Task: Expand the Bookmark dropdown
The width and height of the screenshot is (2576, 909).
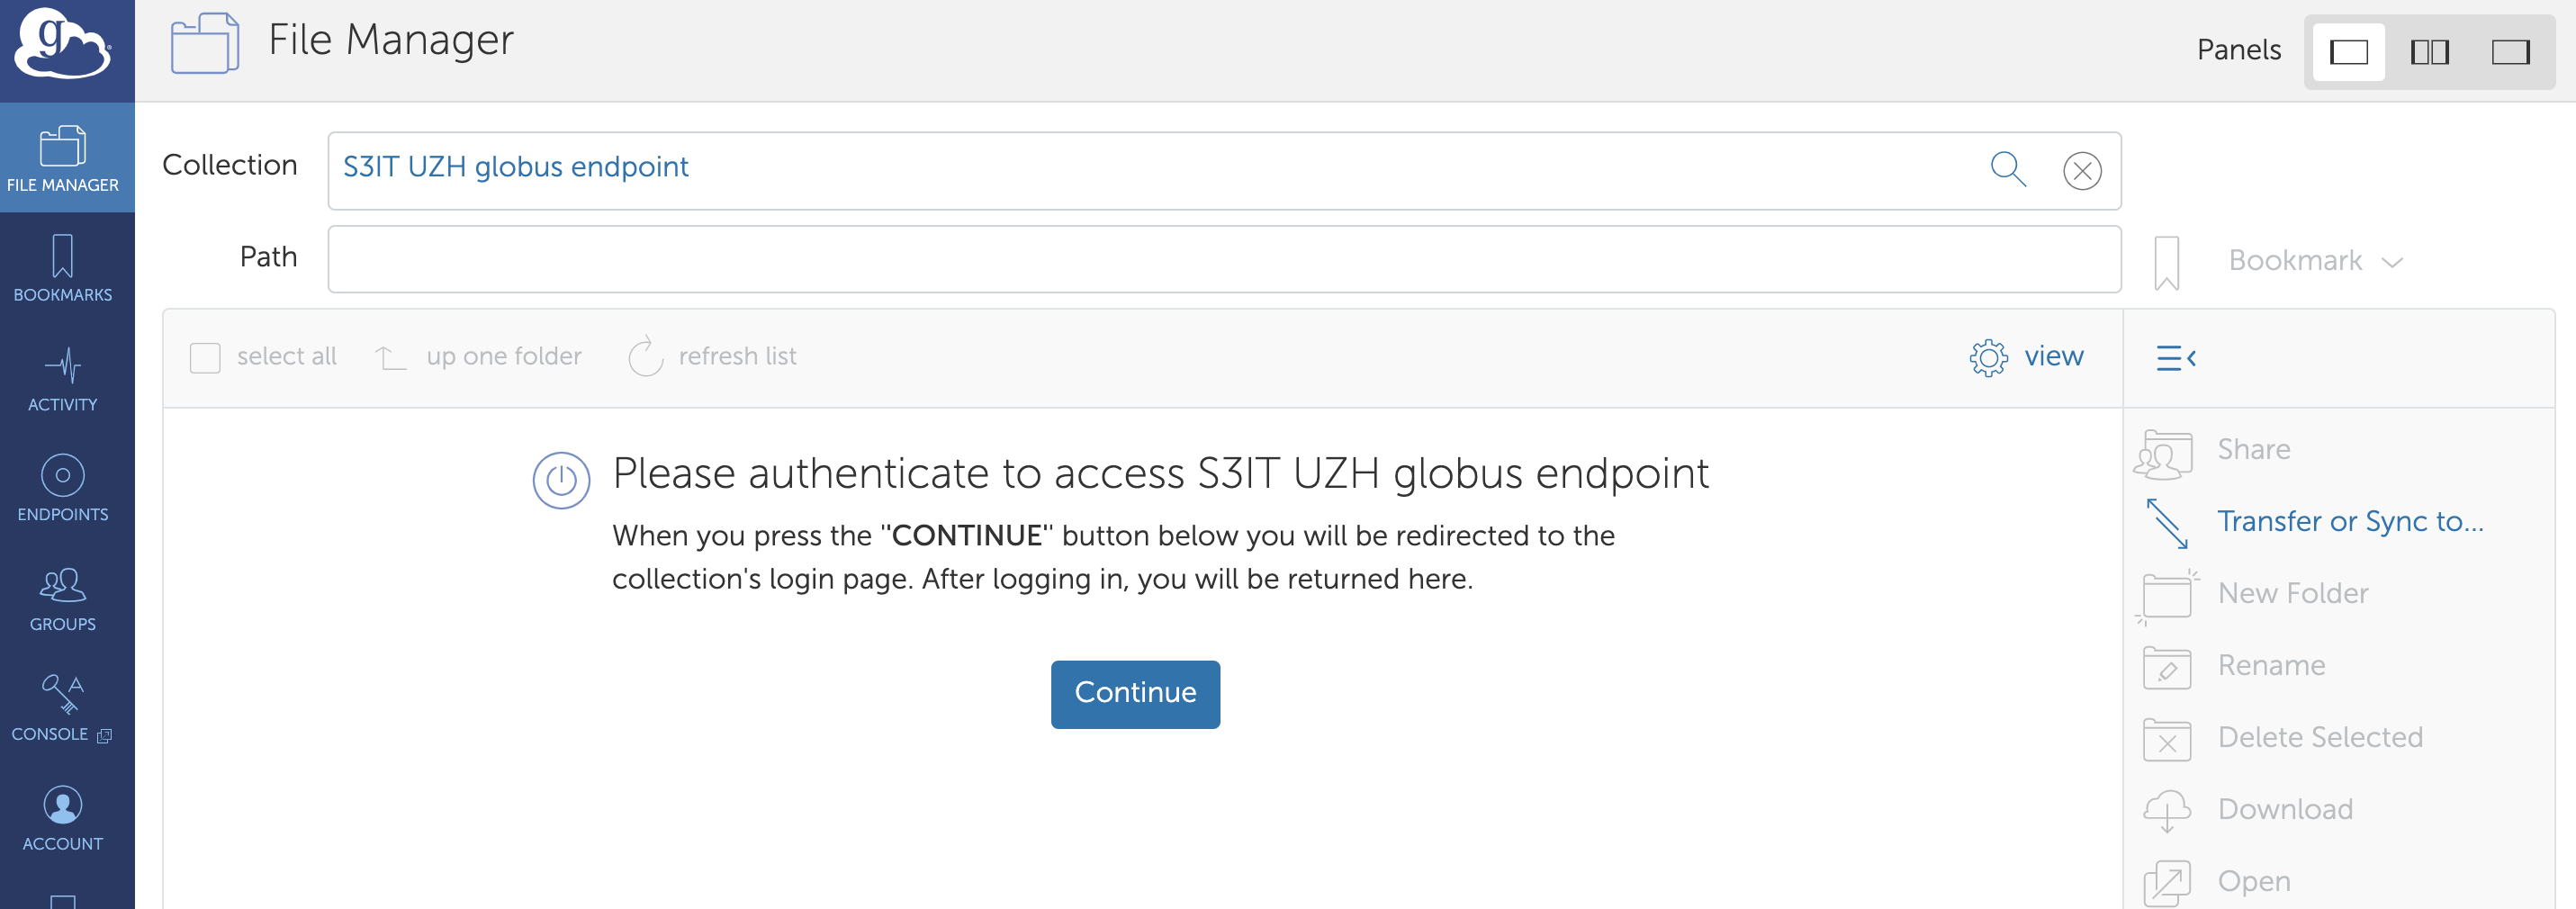Action: (x=2314, y=261)
